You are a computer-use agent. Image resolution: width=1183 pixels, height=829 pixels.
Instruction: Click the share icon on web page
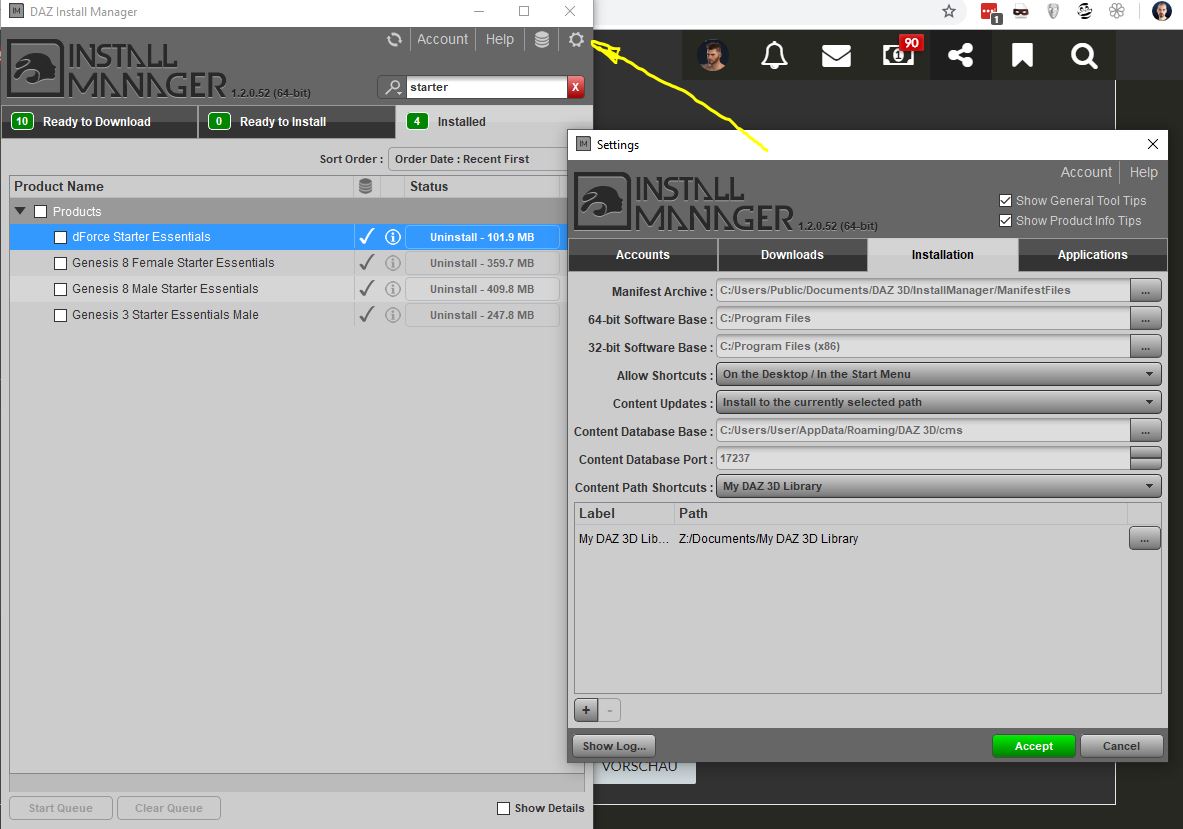[960, 55]
